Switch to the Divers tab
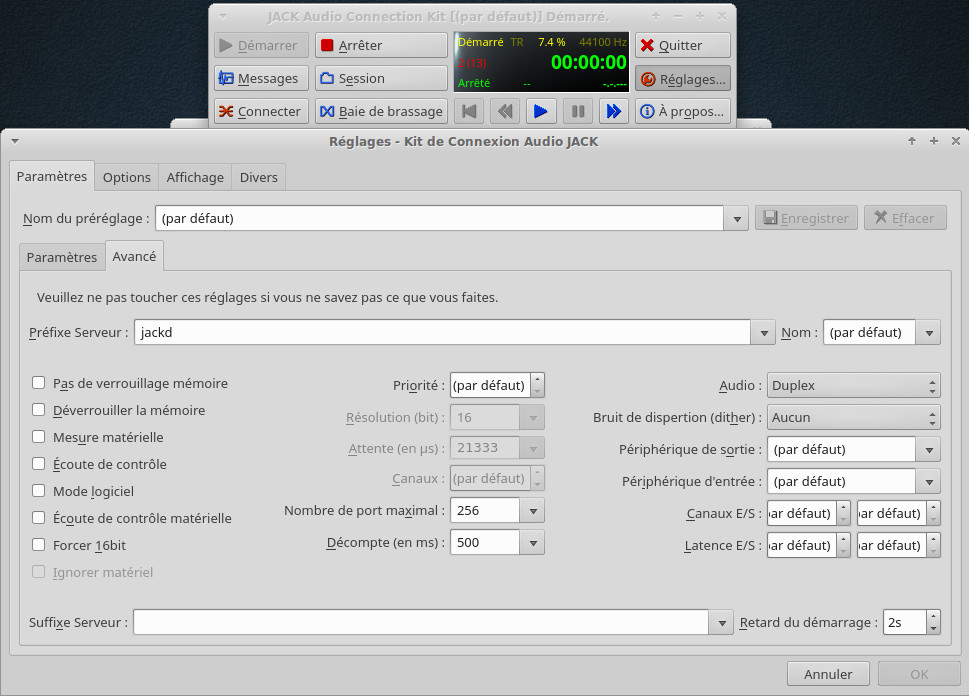 click(x=258, y=177)
